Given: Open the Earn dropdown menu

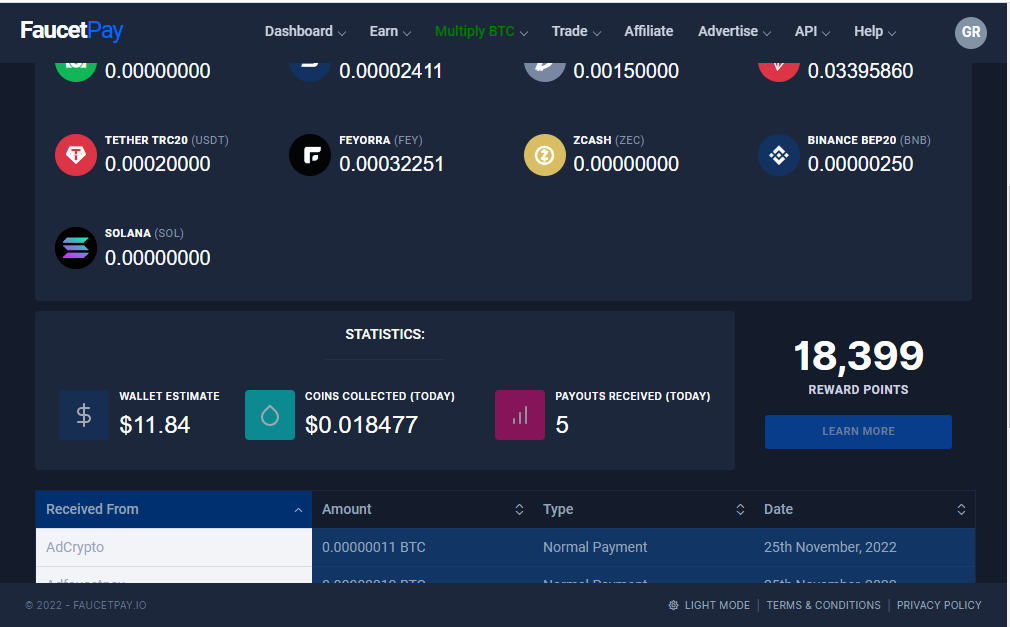Looking at the screenshot, I should coord(390,32).
